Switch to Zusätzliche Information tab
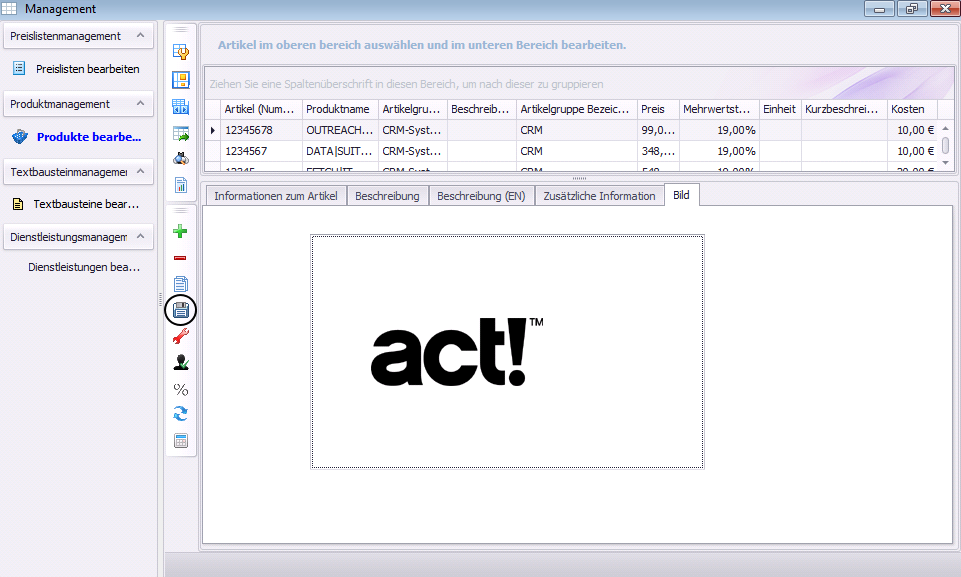The height and width of the screenshot is (577, 961). pyautogui.click(x=599, y=196)
